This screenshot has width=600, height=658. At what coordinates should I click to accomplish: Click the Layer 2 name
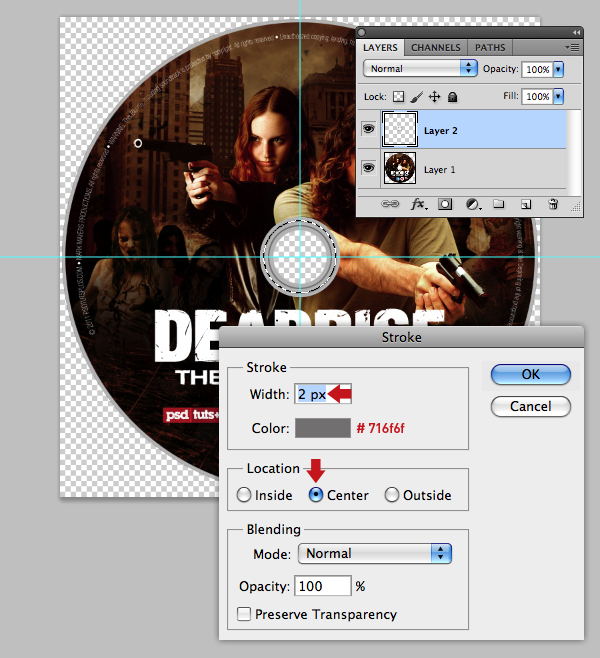440,131
